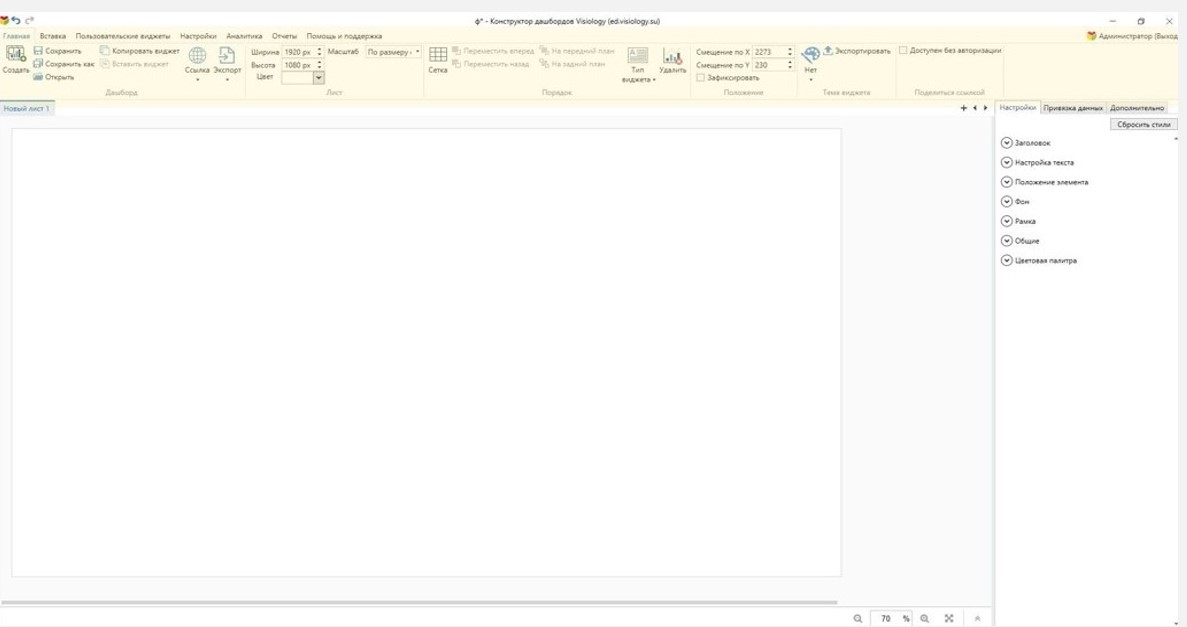Click Переместить назад
The height and width of the screenshot is (627, 1187).
[491, 64]
